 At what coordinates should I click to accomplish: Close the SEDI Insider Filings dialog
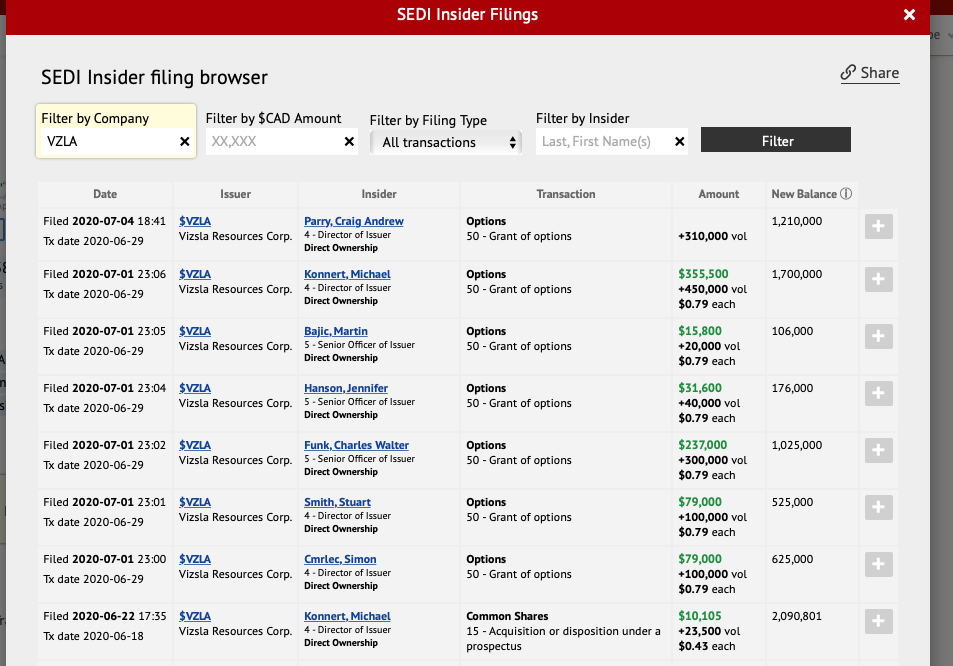pos(909,15)
